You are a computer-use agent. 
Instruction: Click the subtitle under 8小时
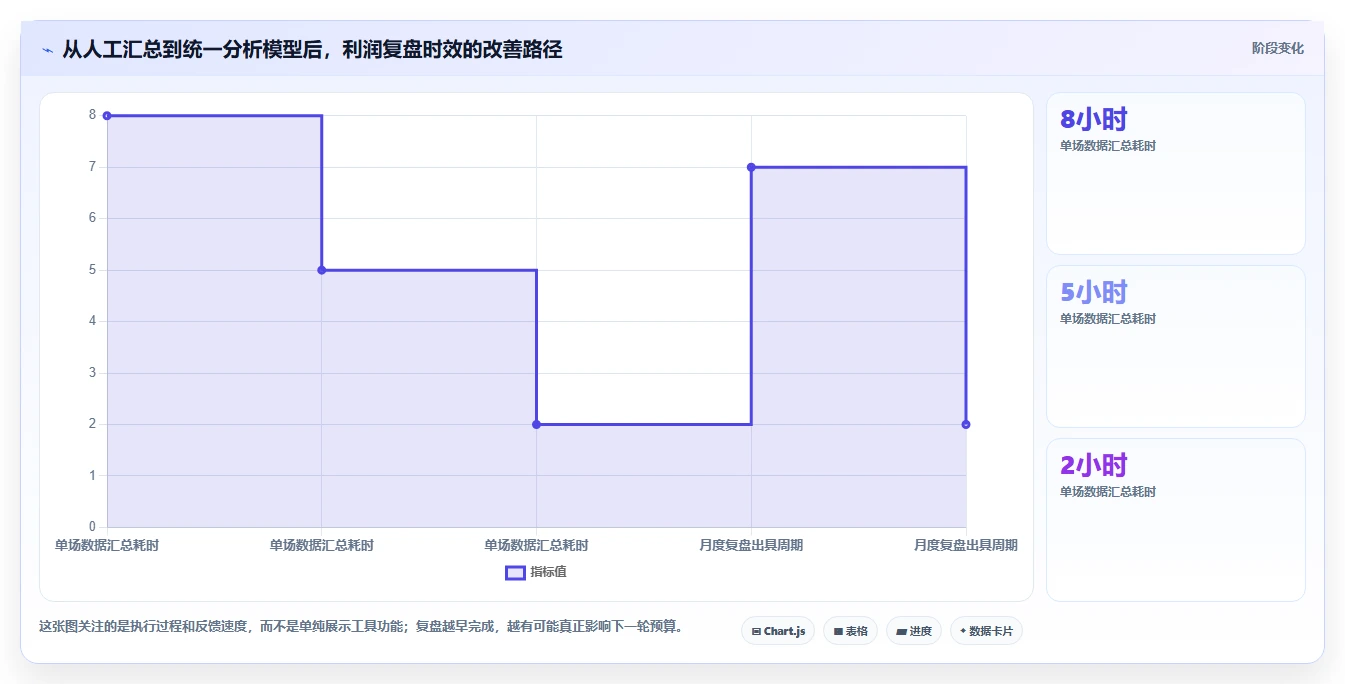point(1108,146)
